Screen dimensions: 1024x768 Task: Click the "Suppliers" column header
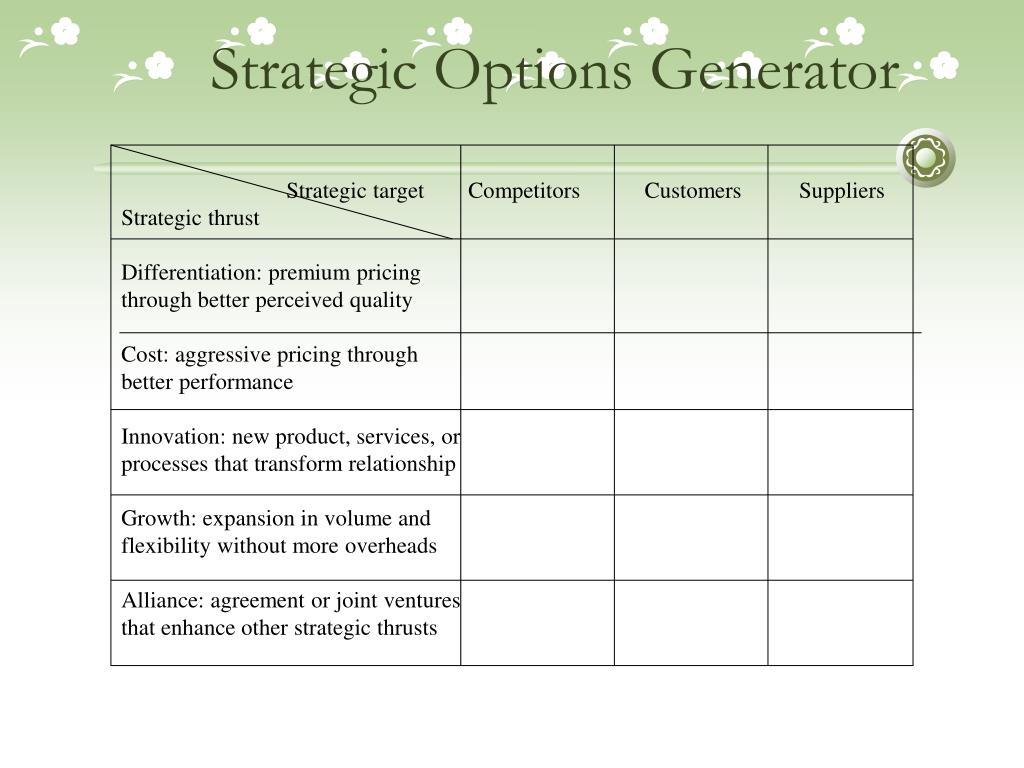841,191
